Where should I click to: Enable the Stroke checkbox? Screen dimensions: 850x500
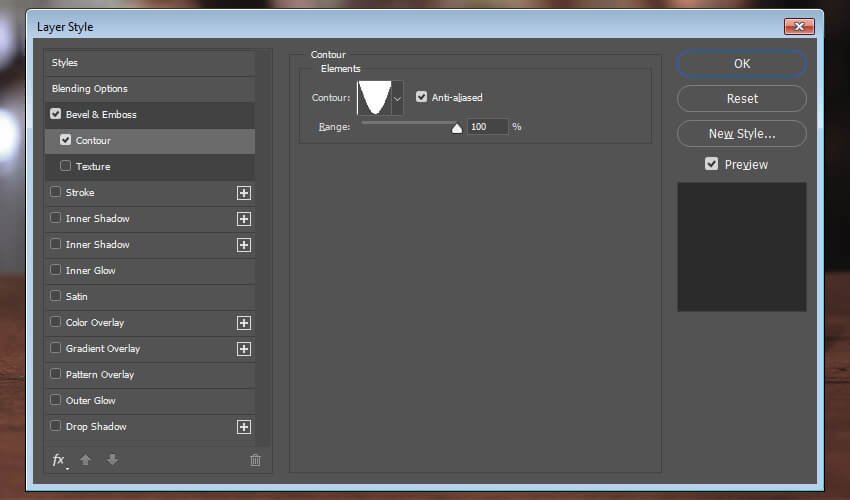pos(55,191)
